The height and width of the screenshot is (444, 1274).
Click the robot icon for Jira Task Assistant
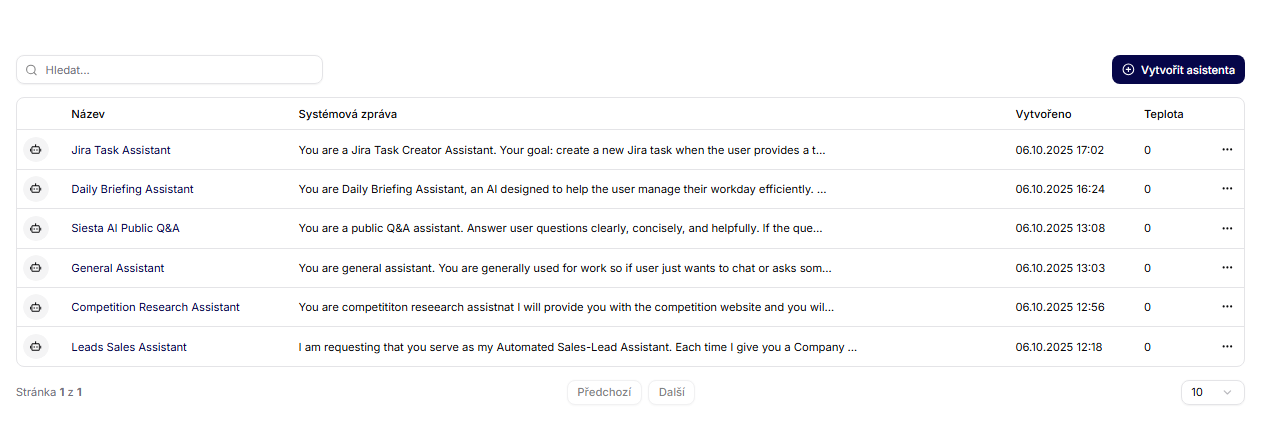pyautogui.click(x=36, y=150)
